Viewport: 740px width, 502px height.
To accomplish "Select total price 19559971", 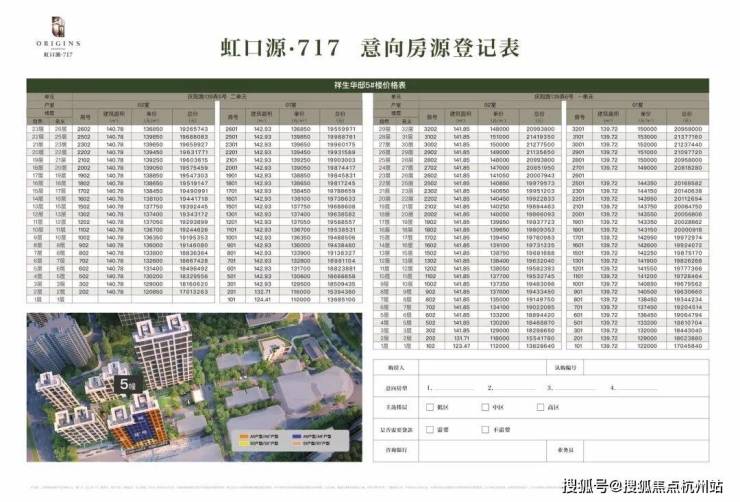I will (341, 129).
